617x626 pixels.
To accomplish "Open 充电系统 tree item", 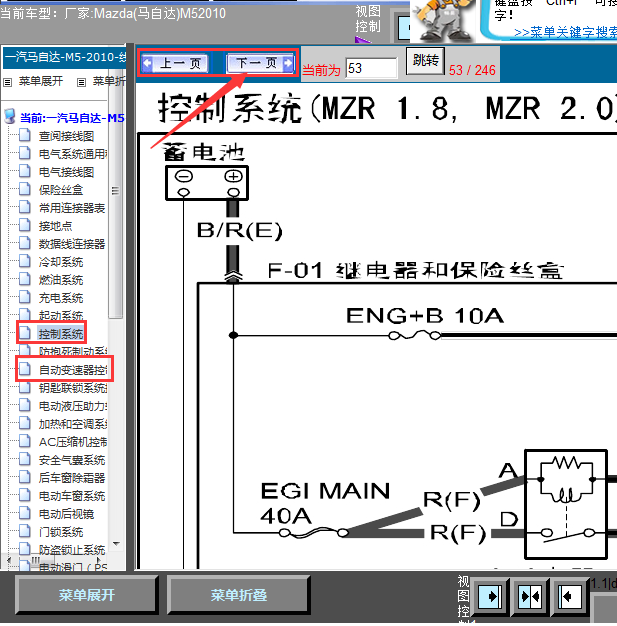I will click(x=61, y=298).
